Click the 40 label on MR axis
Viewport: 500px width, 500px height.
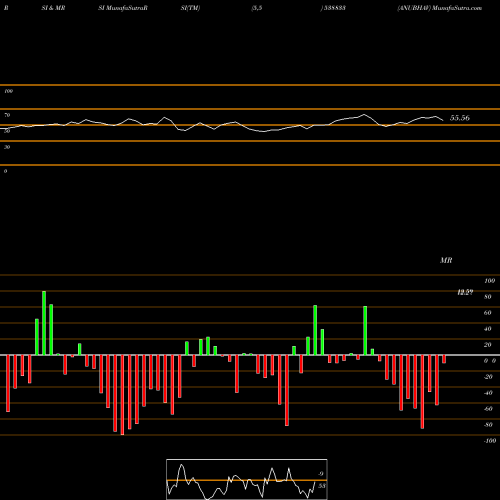click(x=488, y=329)
